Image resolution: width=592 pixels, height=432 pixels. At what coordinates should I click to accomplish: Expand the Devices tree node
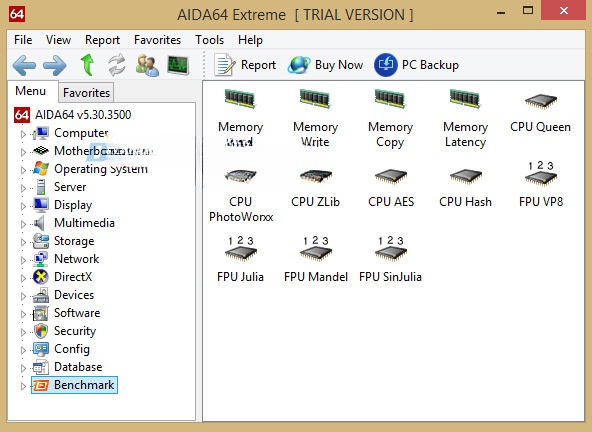coord(23,296)
